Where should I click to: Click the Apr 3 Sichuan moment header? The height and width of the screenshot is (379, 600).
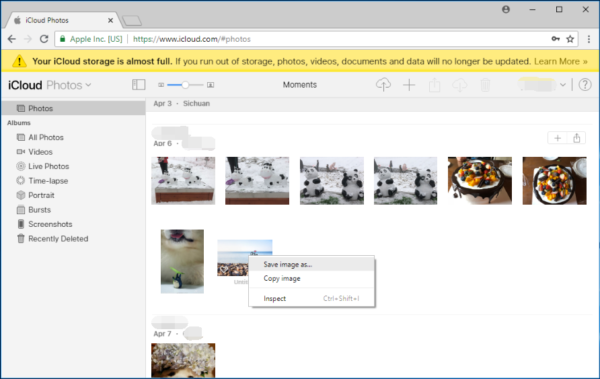pos(182,103)
